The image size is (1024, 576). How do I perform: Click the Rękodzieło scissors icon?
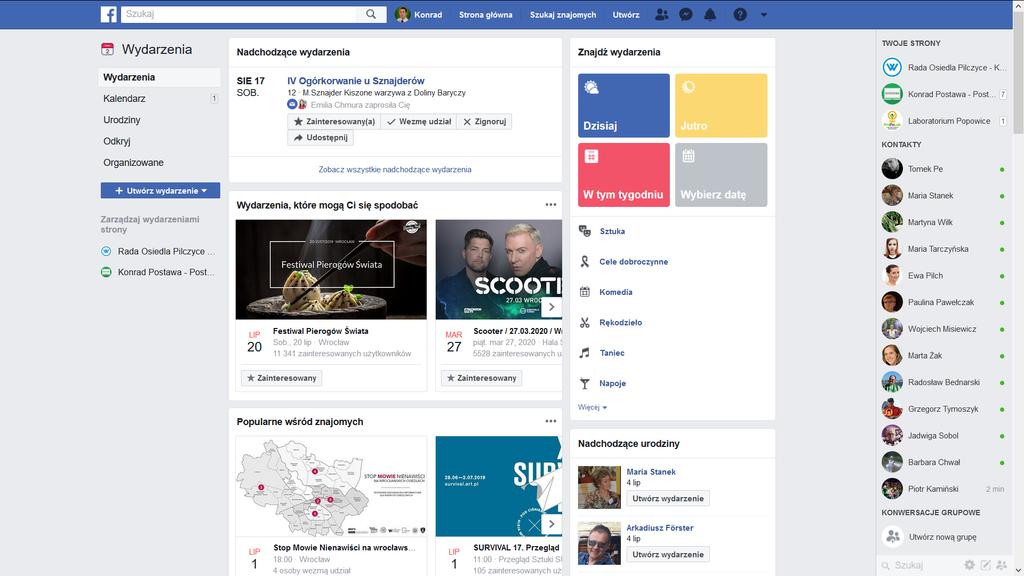tap(584, 323)
